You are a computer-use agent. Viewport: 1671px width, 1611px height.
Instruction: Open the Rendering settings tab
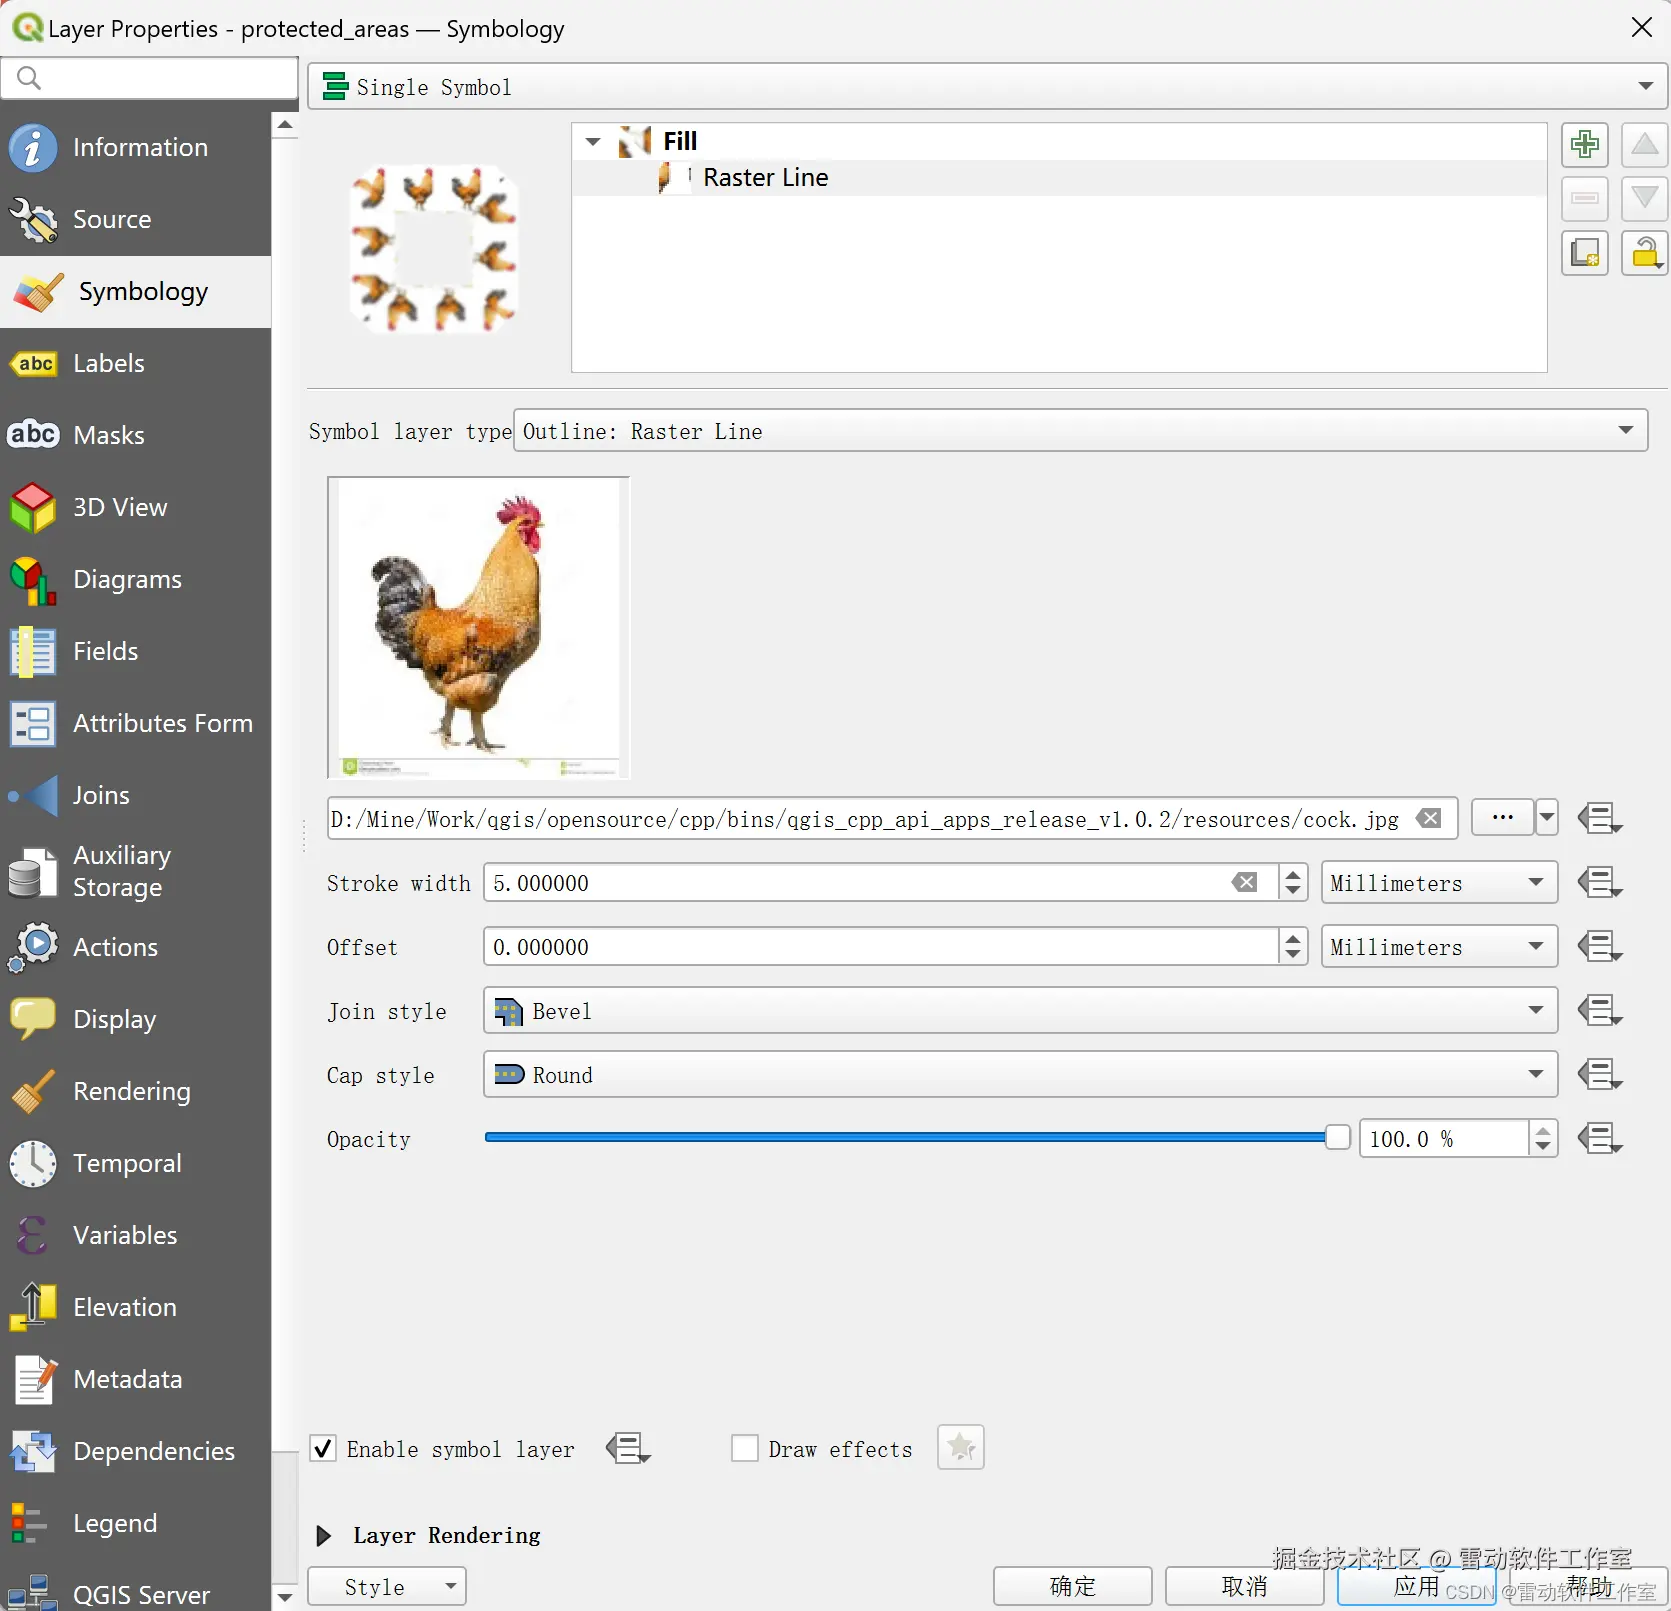tap(135, 1092)
